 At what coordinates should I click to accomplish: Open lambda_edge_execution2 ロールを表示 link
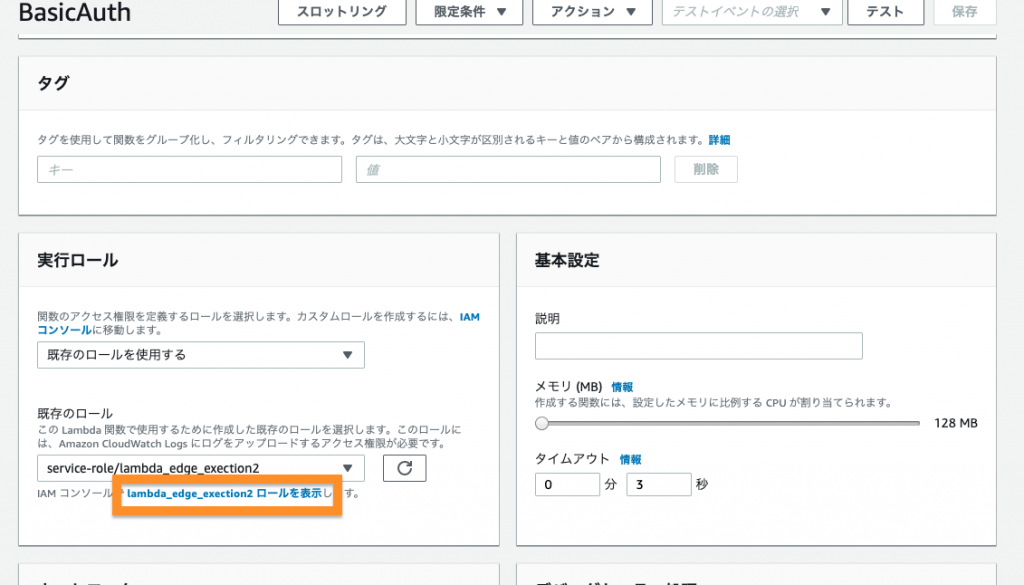[224, 494]
